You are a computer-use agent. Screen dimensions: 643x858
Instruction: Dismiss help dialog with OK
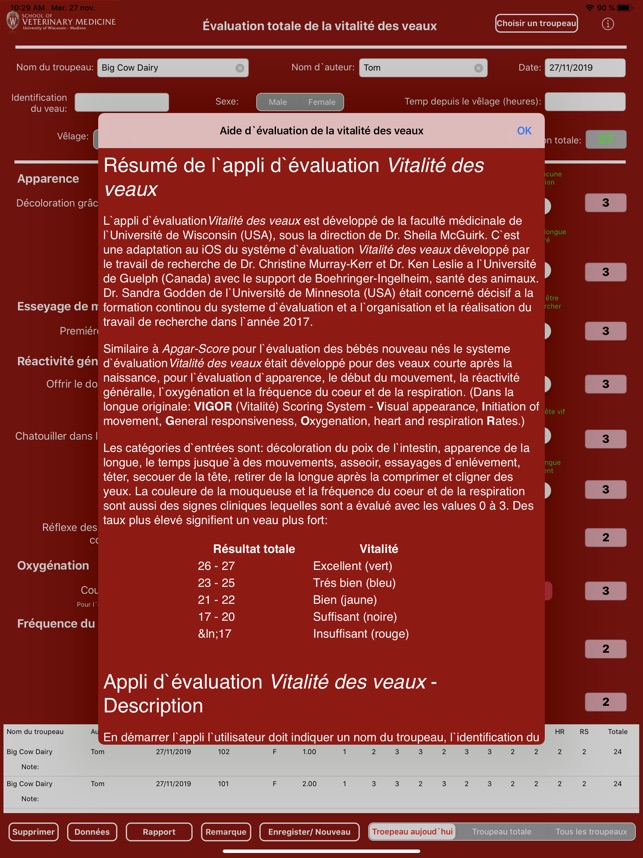tap(524, 131)
